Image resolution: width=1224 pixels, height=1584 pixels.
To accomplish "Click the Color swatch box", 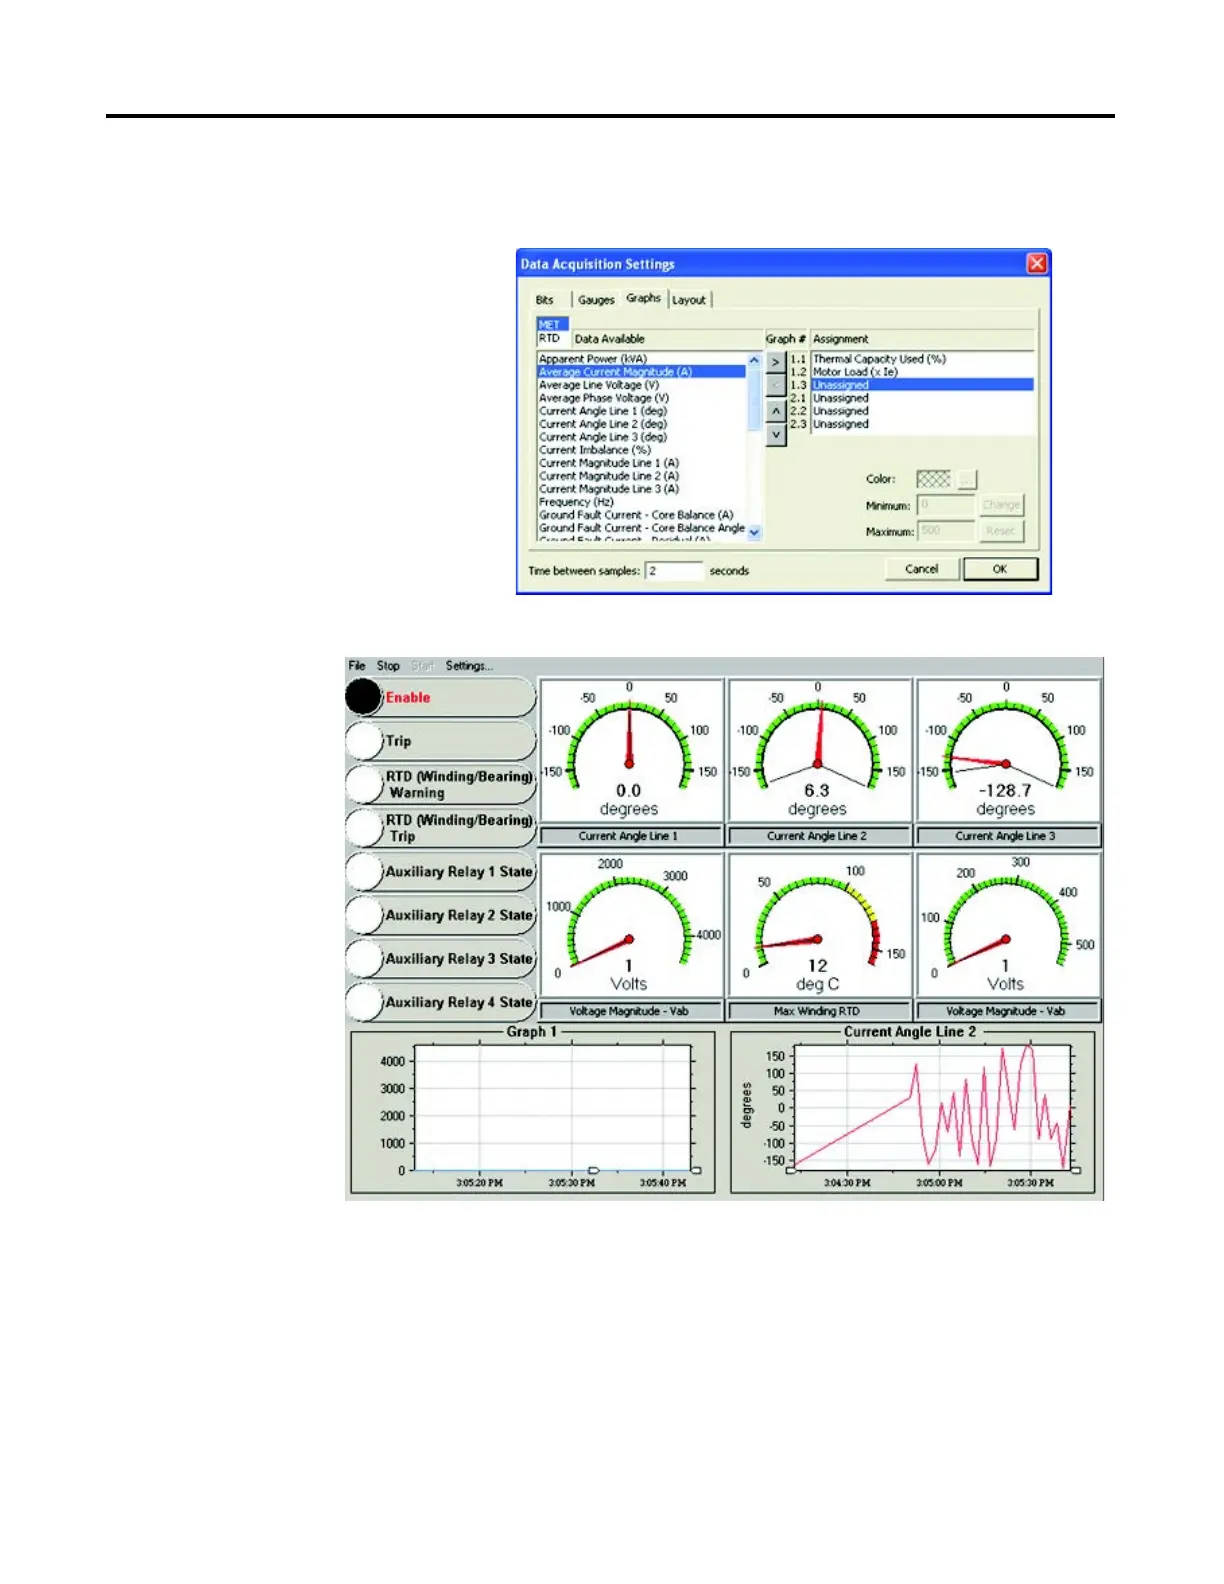I will coord(934,479).
